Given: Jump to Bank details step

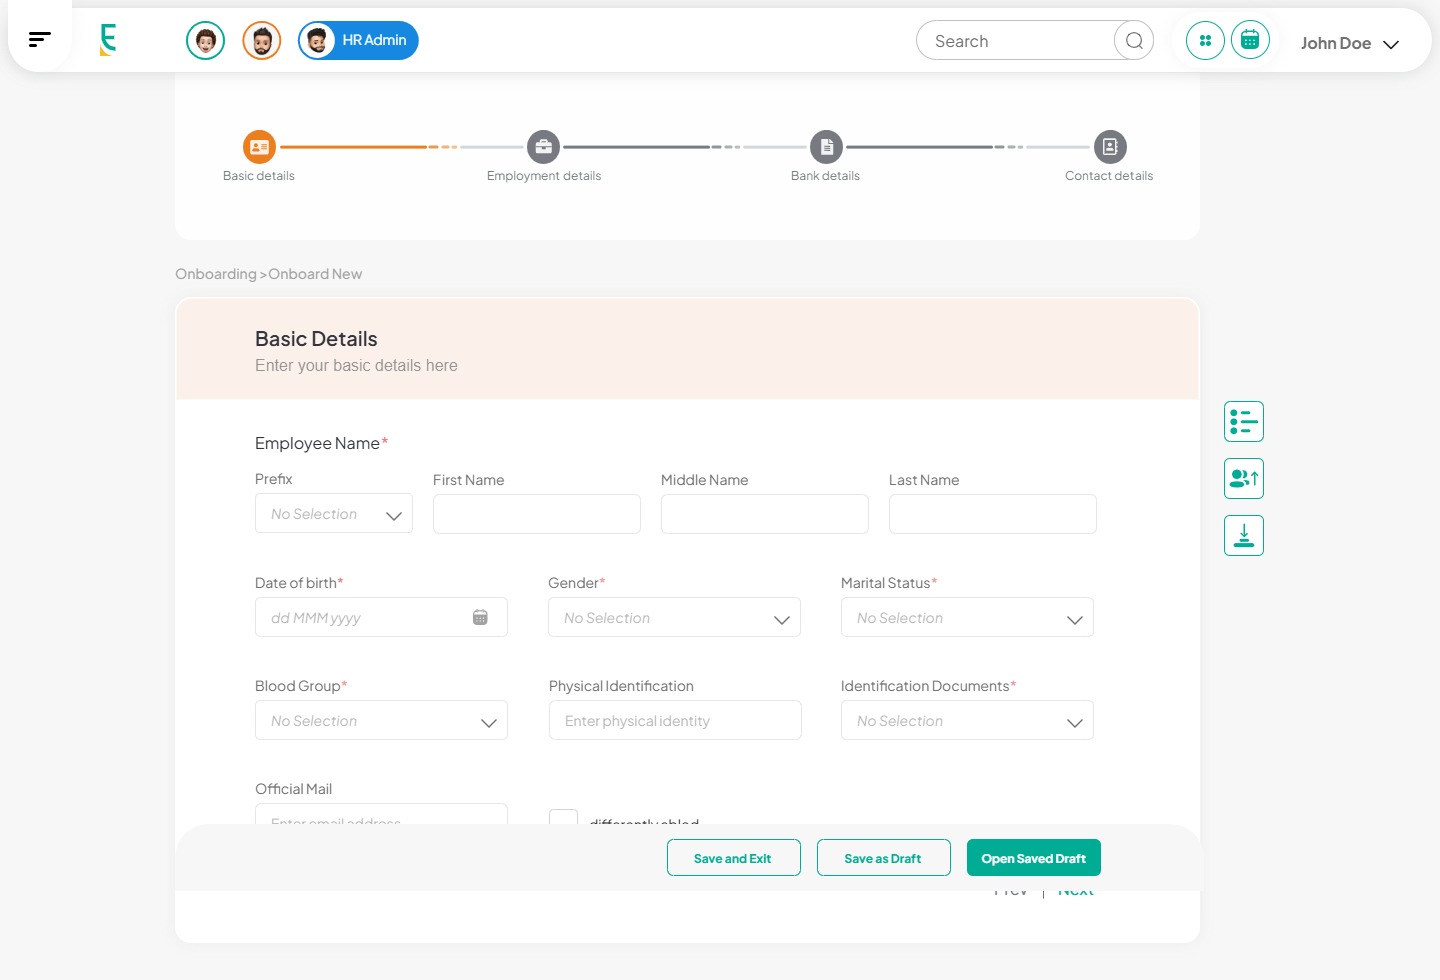Looking at the screenshot, I should [x=826, y=148].
